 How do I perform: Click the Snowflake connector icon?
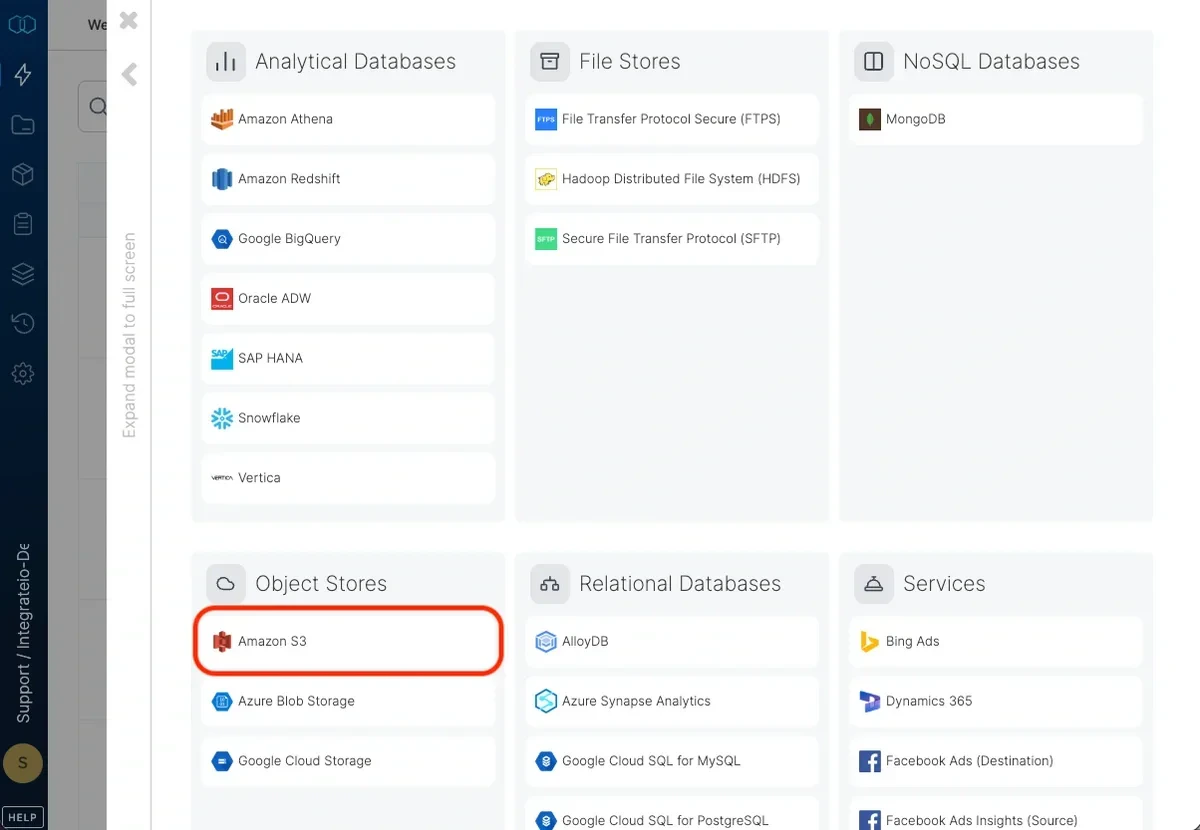click(221, 417)
